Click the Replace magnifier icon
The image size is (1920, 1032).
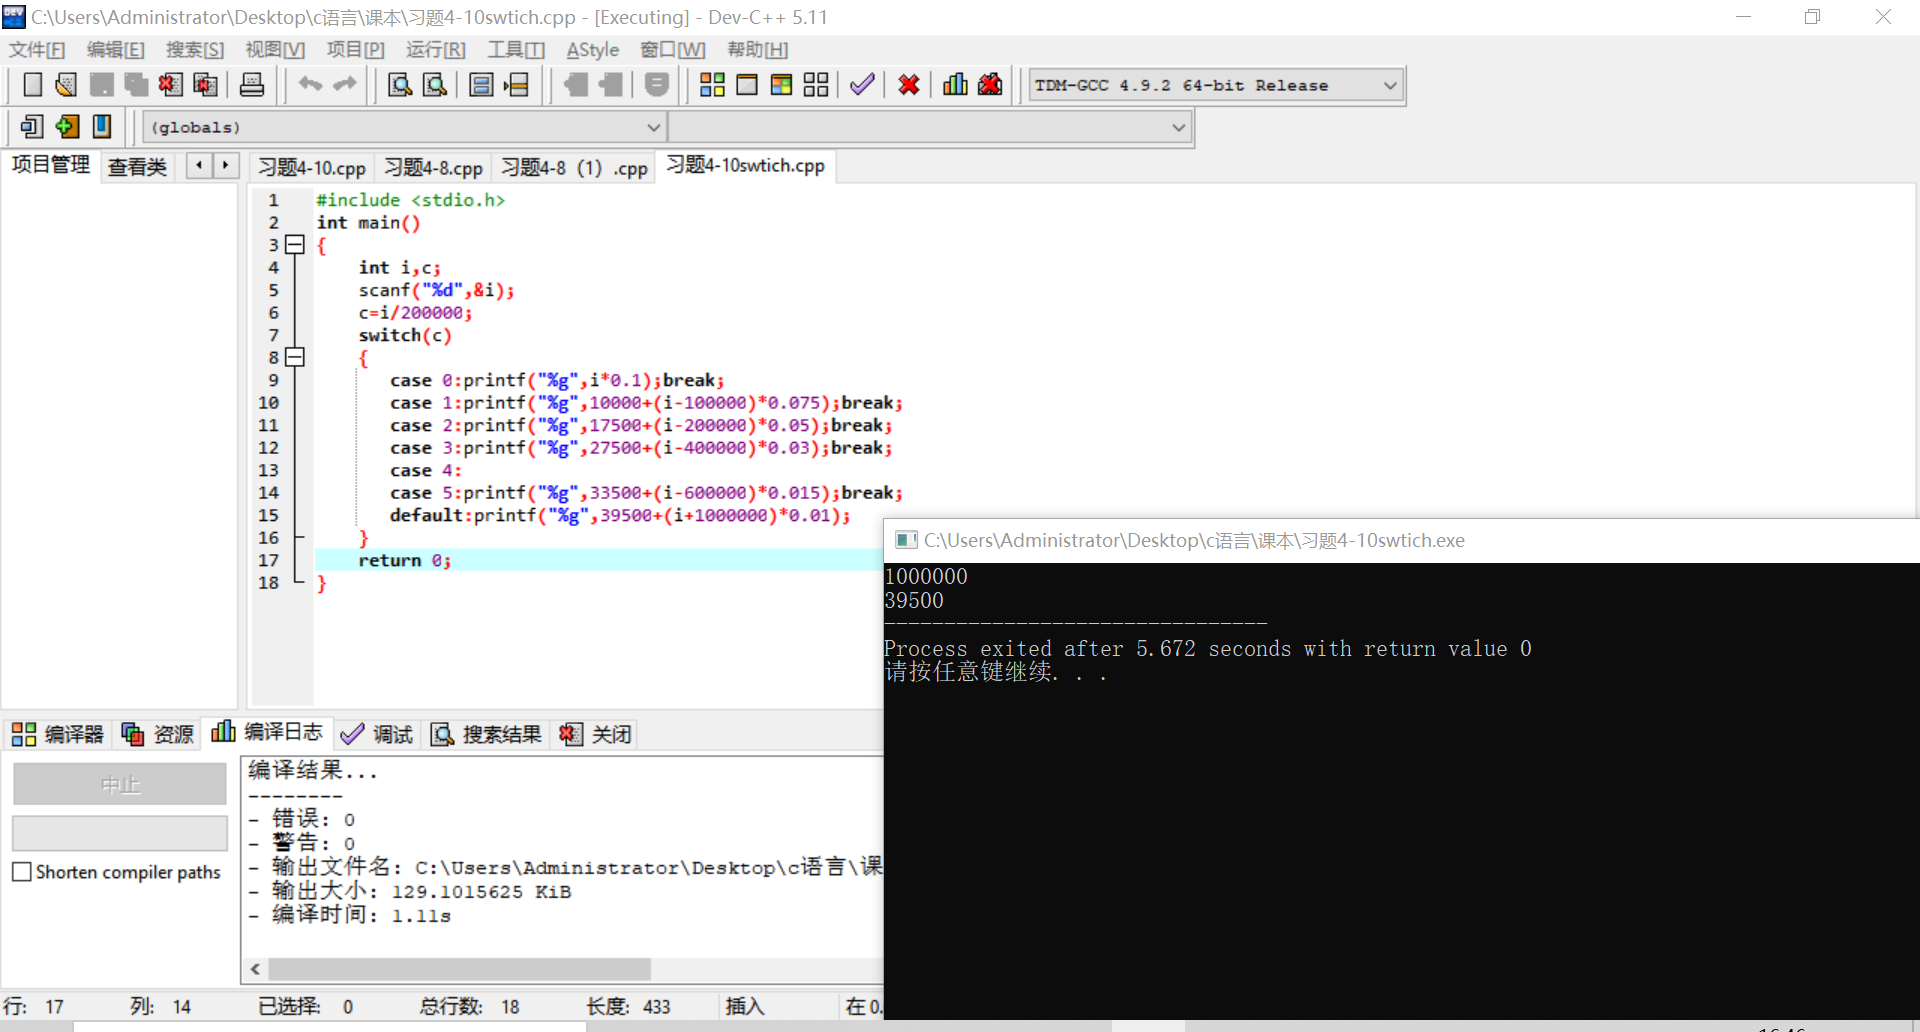pos(435,85)
